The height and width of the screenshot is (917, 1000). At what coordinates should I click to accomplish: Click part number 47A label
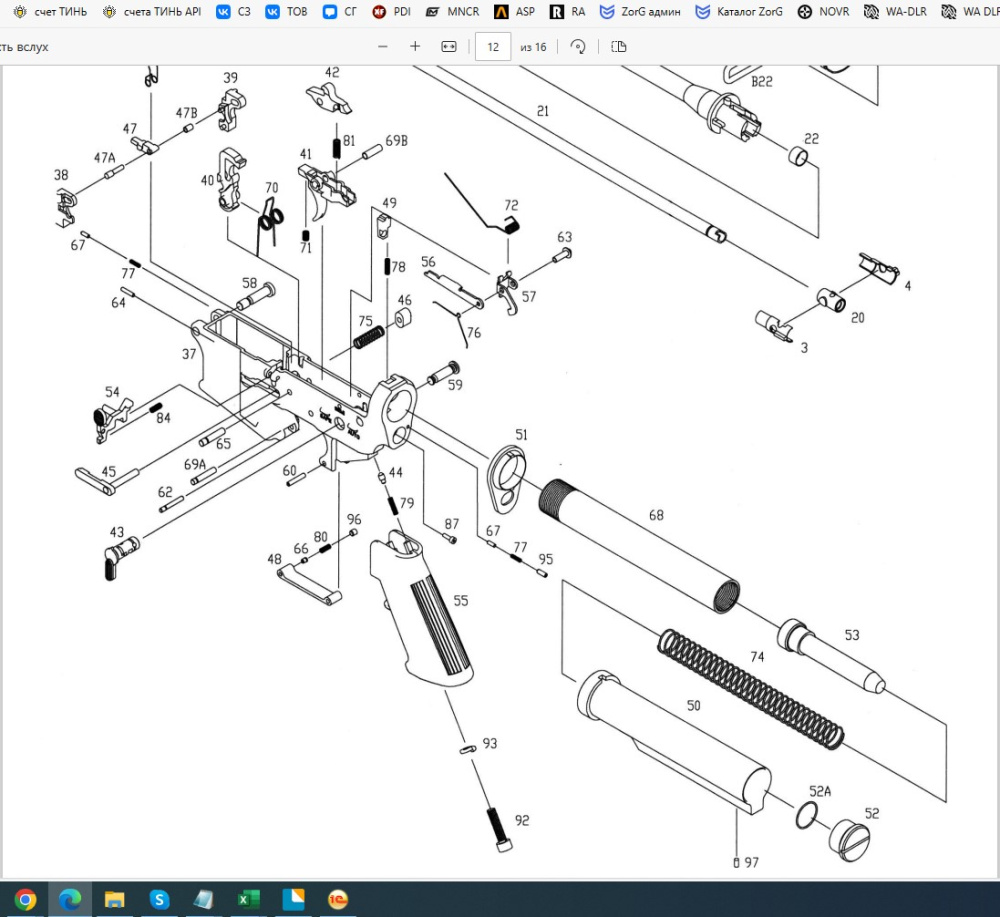[105, 158]
